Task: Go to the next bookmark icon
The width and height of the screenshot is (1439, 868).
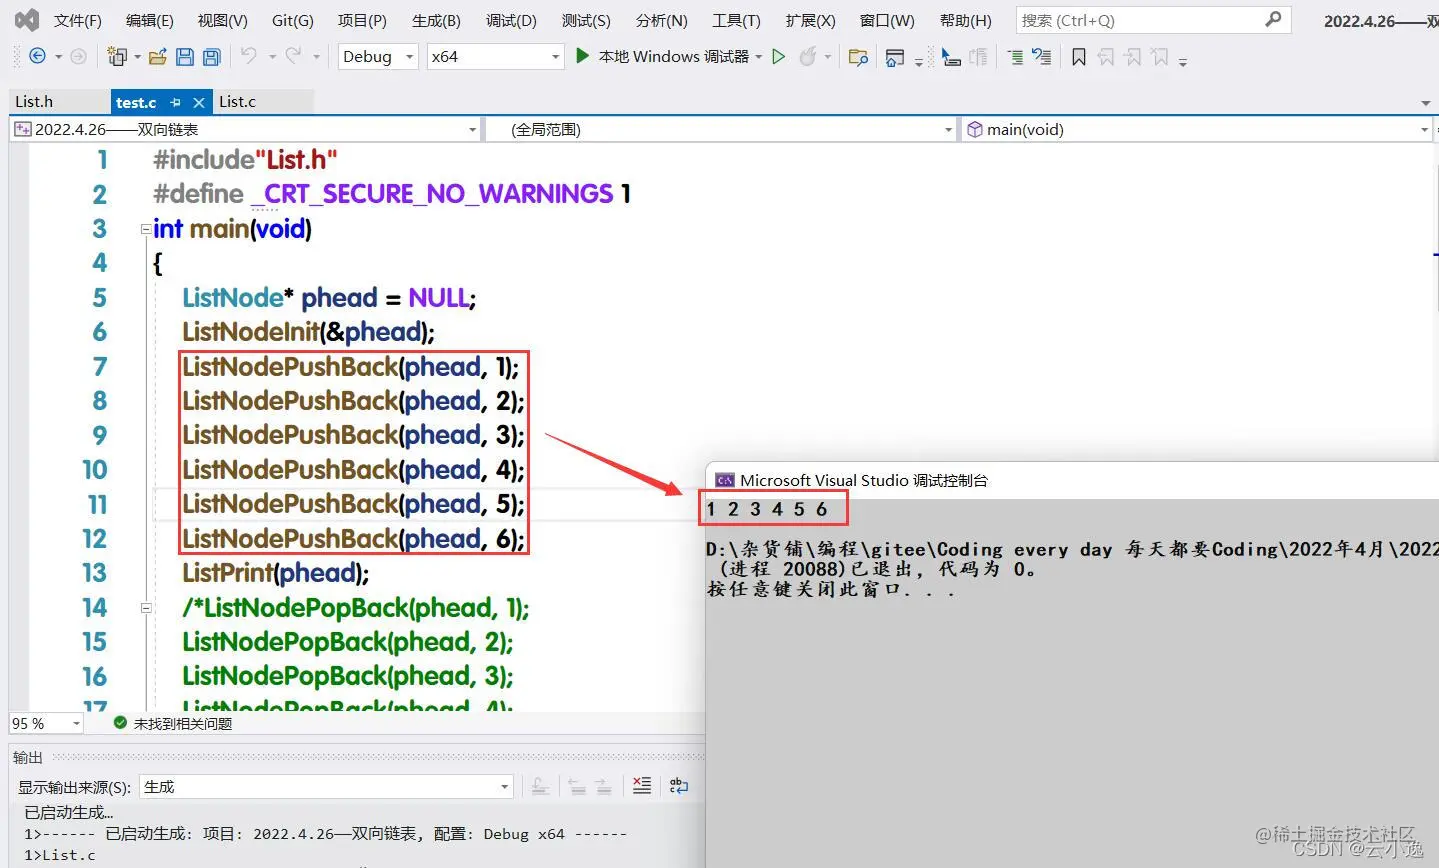Action: tap(1133, 57)
